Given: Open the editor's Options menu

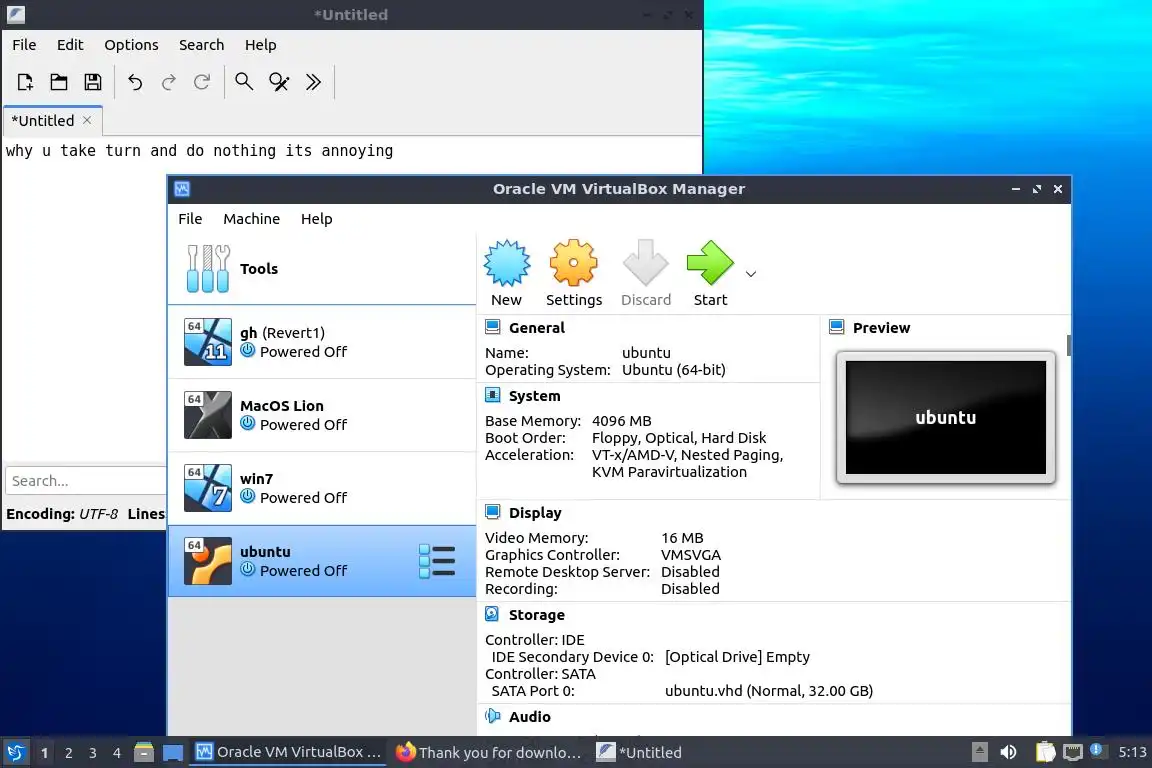Looking at the screenshot, I should point(131,45).
